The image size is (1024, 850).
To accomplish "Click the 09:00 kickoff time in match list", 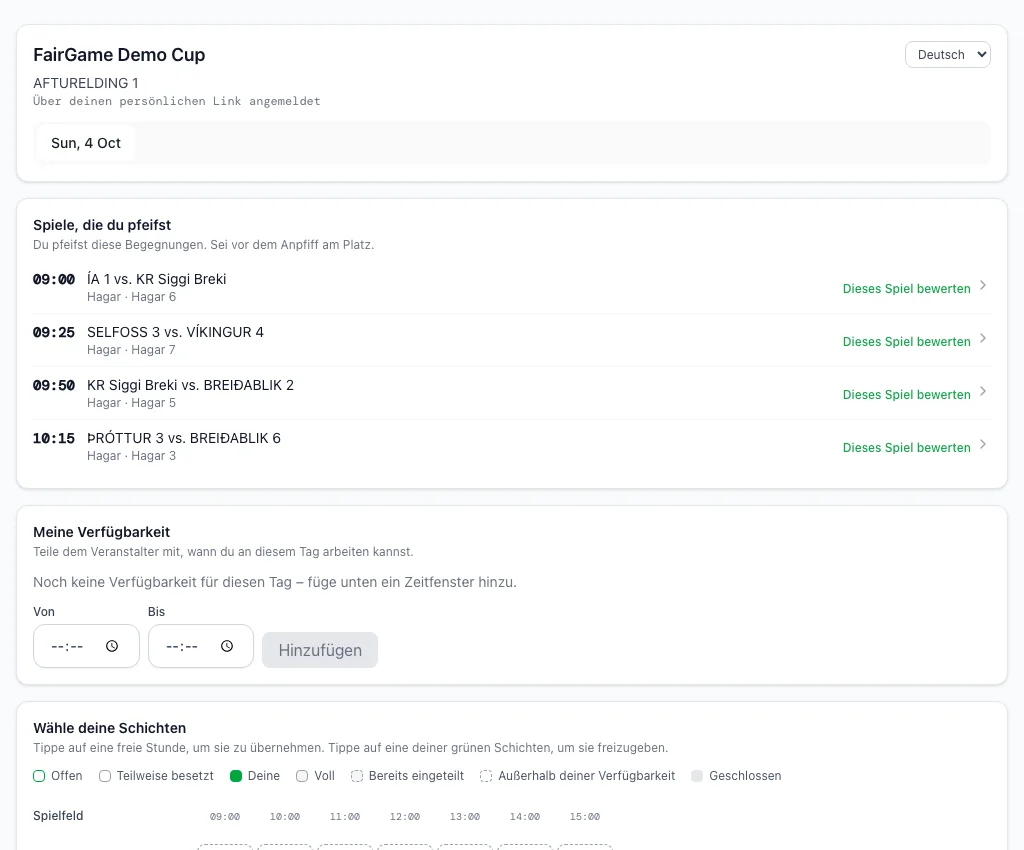I will (x=54, y=279).
